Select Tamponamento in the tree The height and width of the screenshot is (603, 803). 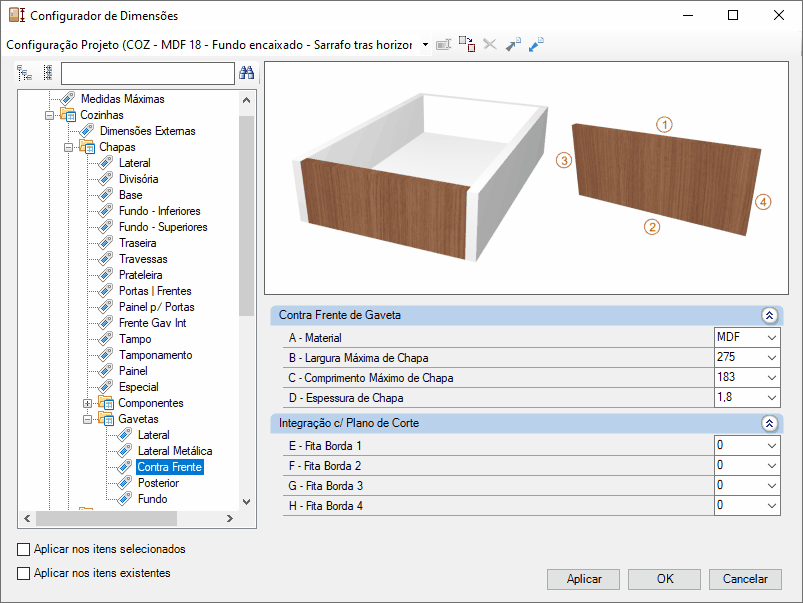coord(156,355)
